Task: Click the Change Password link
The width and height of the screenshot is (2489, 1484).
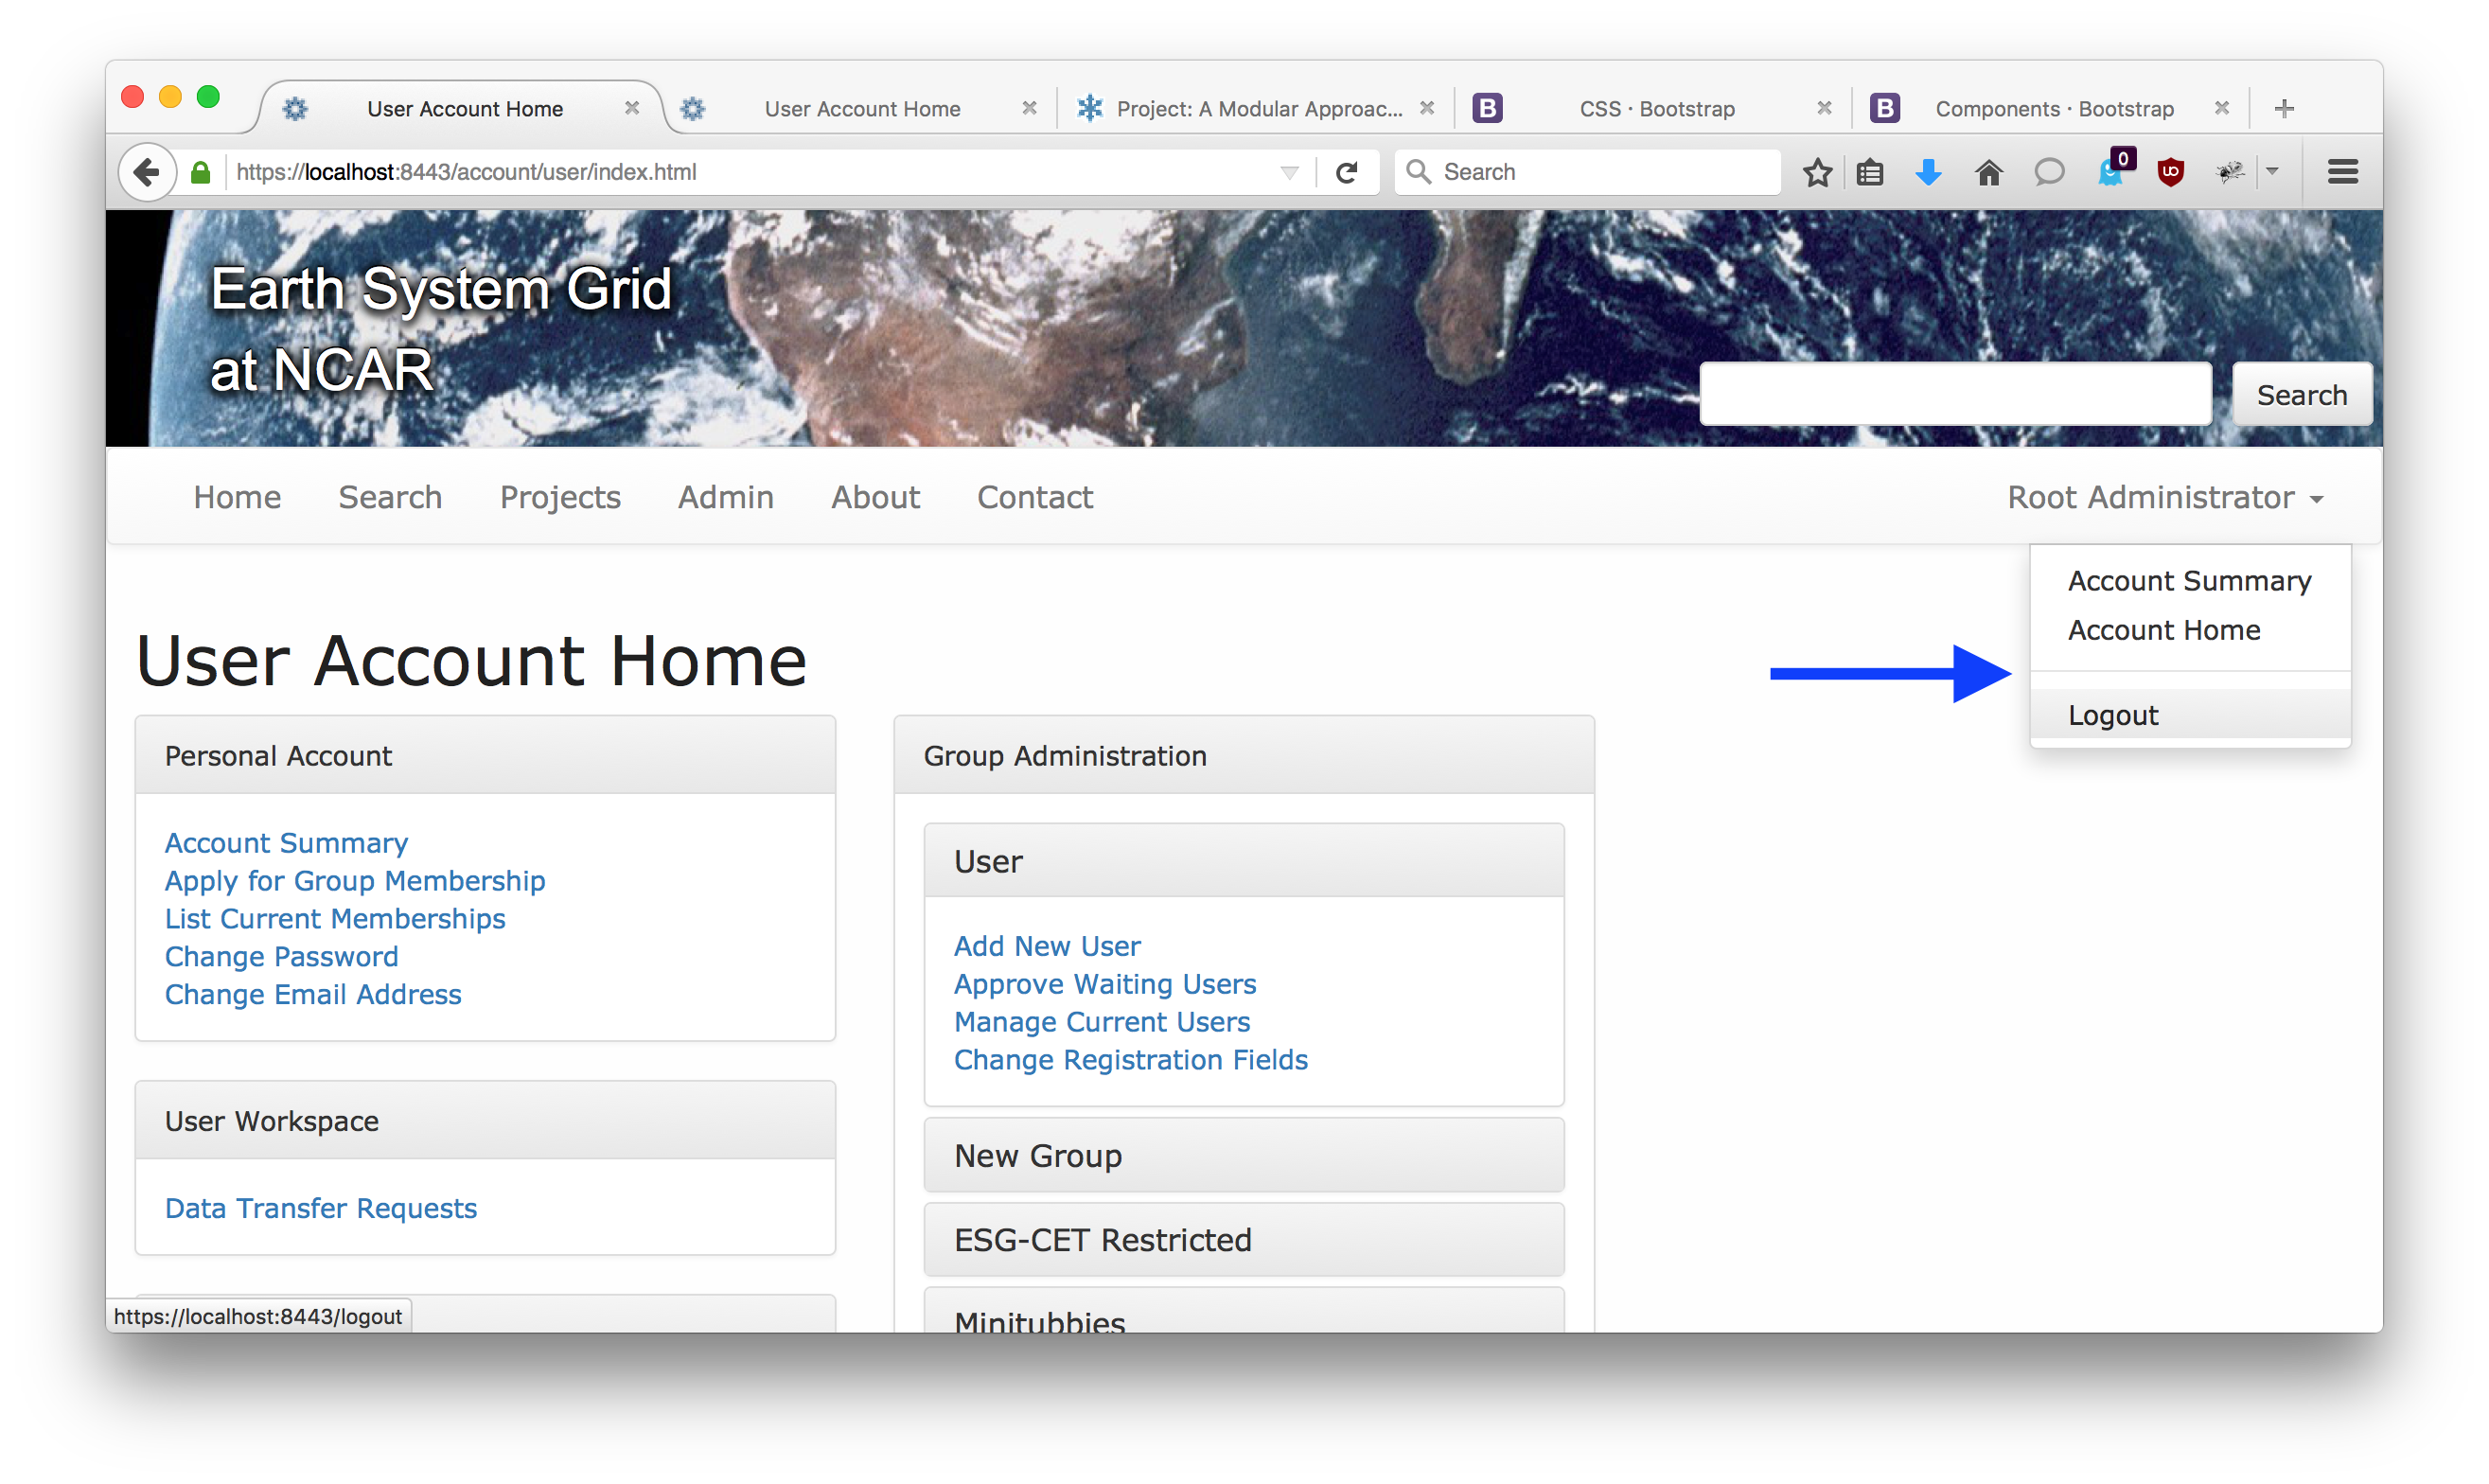Action: point(281,956)
